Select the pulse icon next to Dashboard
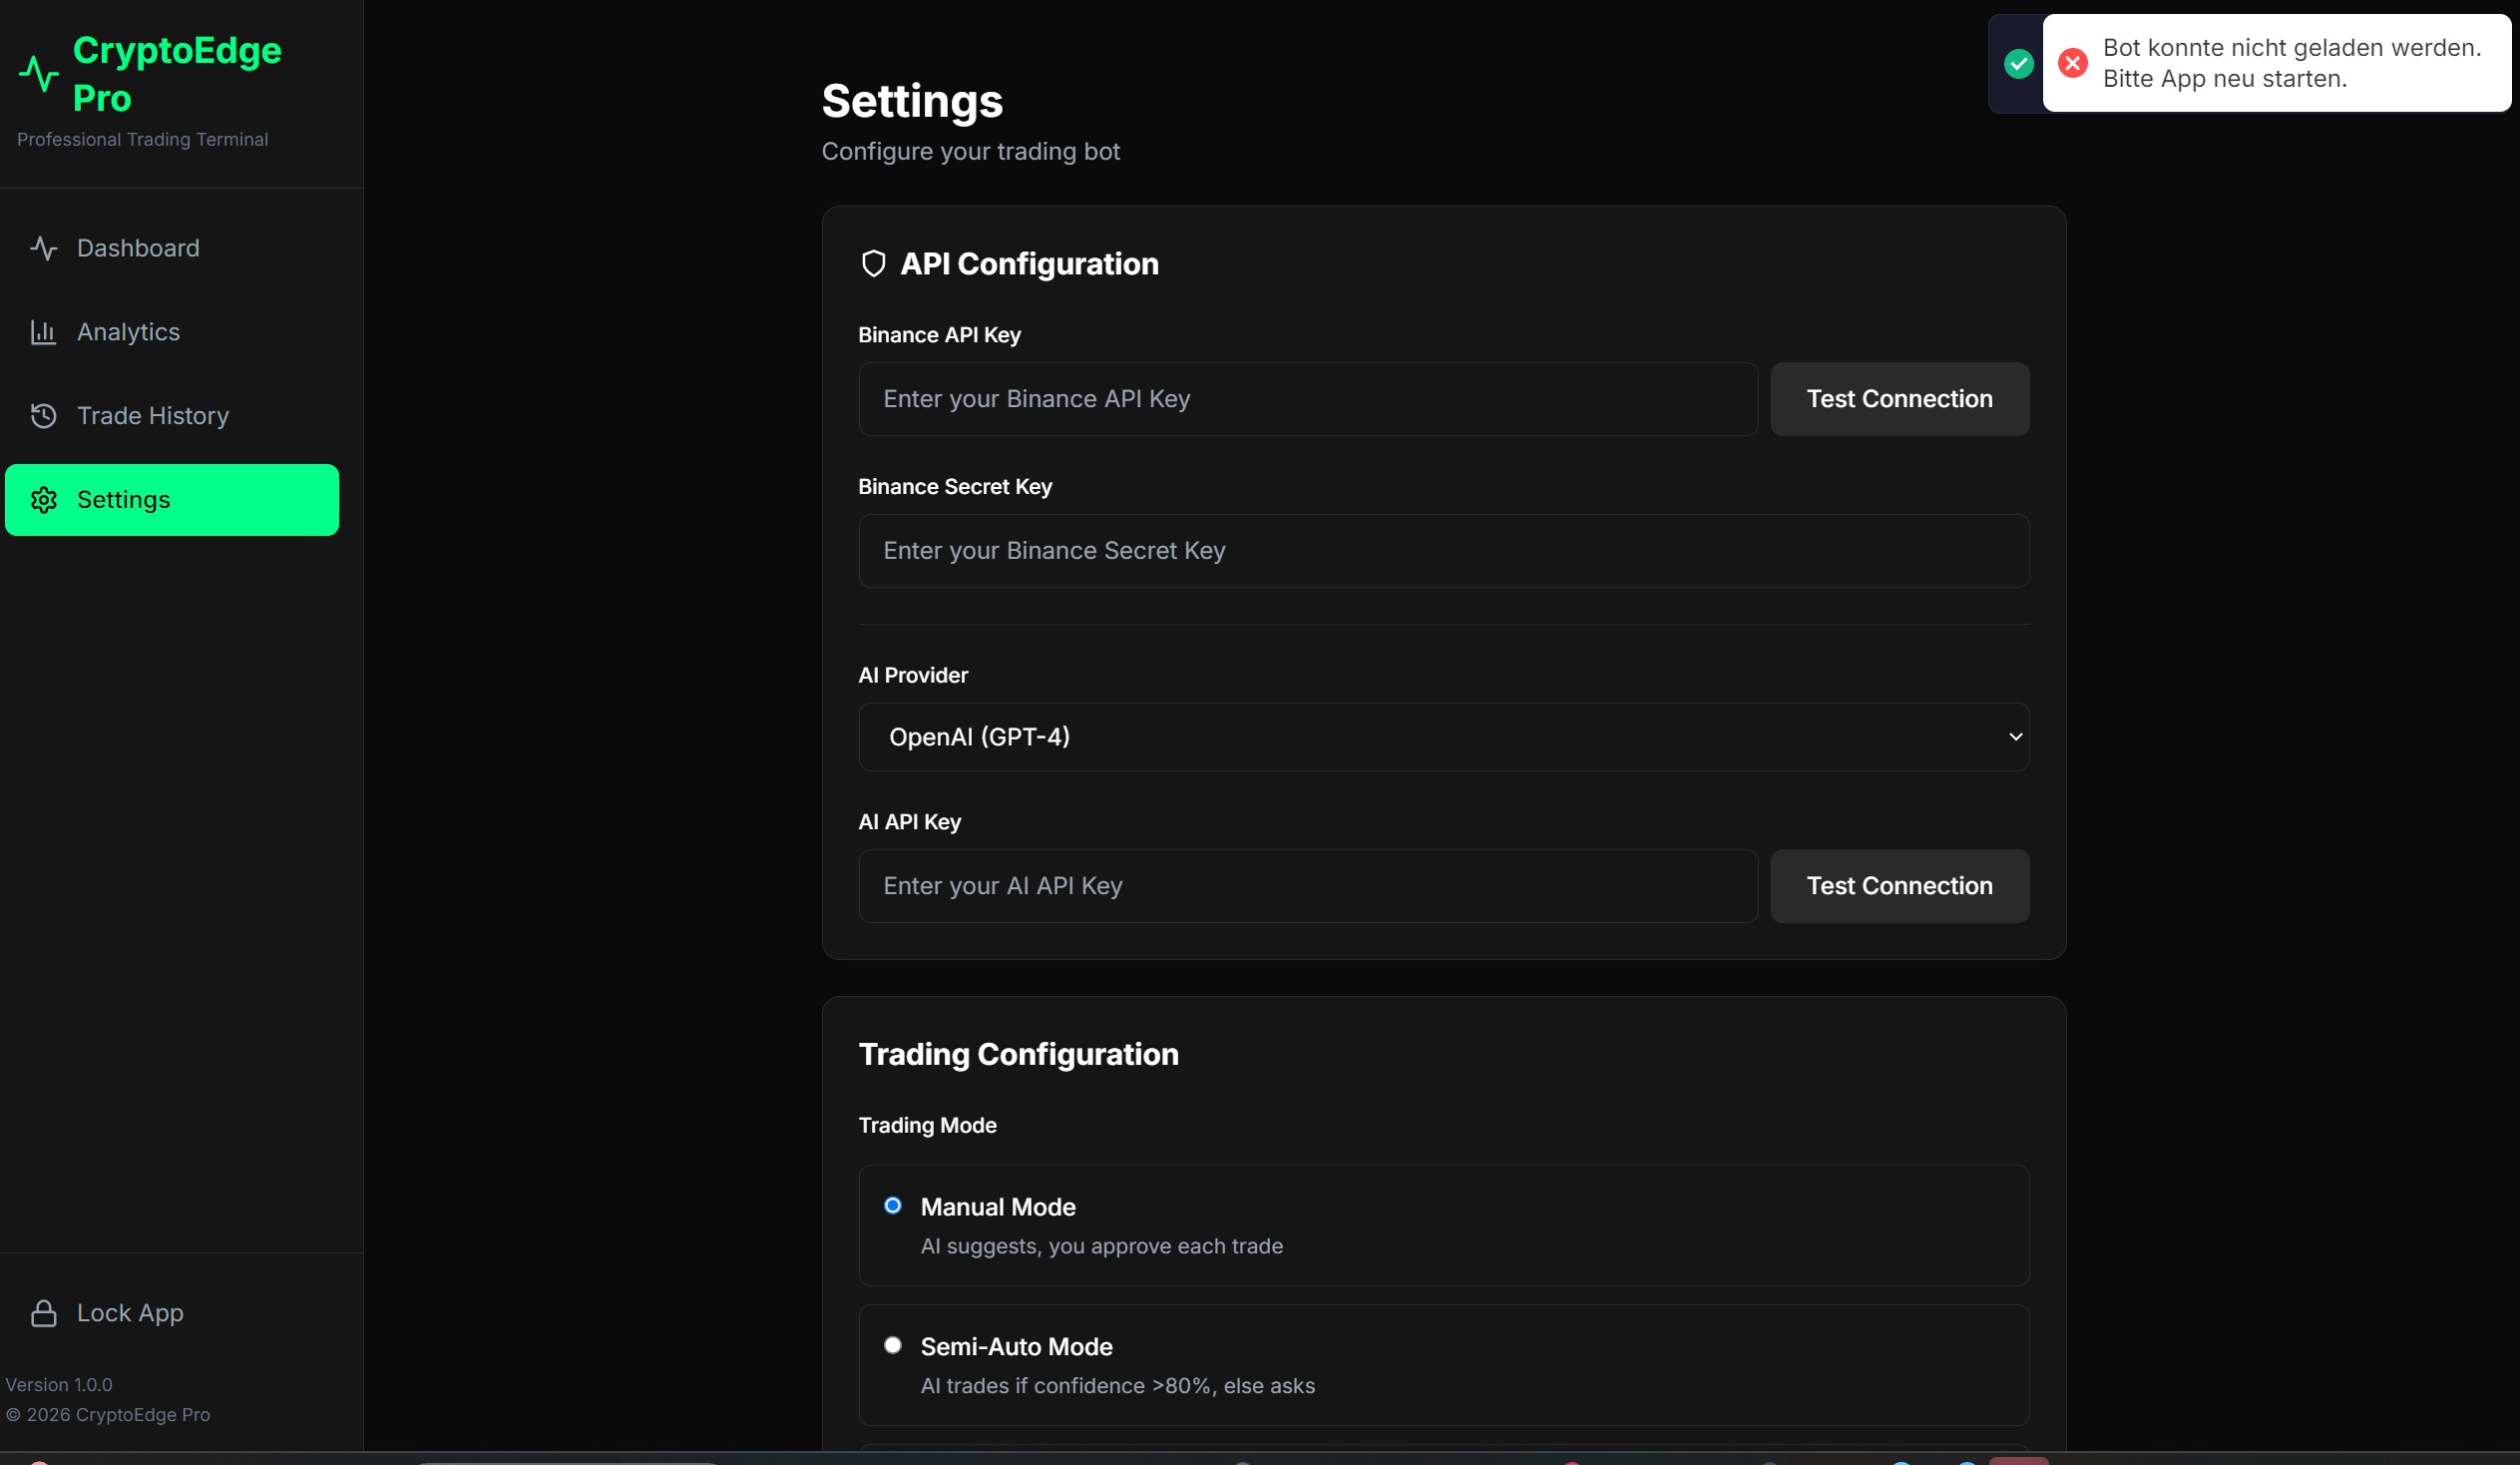The image size is (2520, 1465). point(44,248)
